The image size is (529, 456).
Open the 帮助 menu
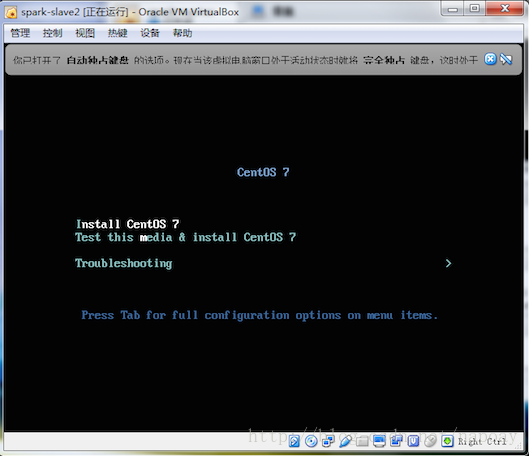coord(183,33)
